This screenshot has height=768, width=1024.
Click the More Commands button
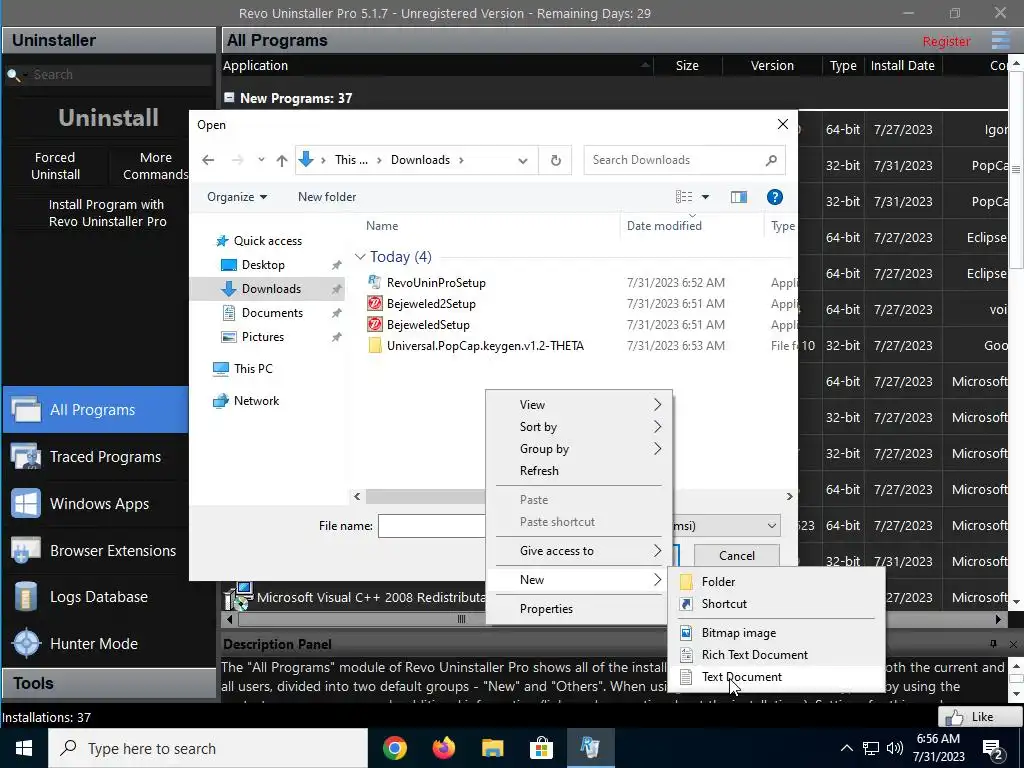(x=155, y=166)
